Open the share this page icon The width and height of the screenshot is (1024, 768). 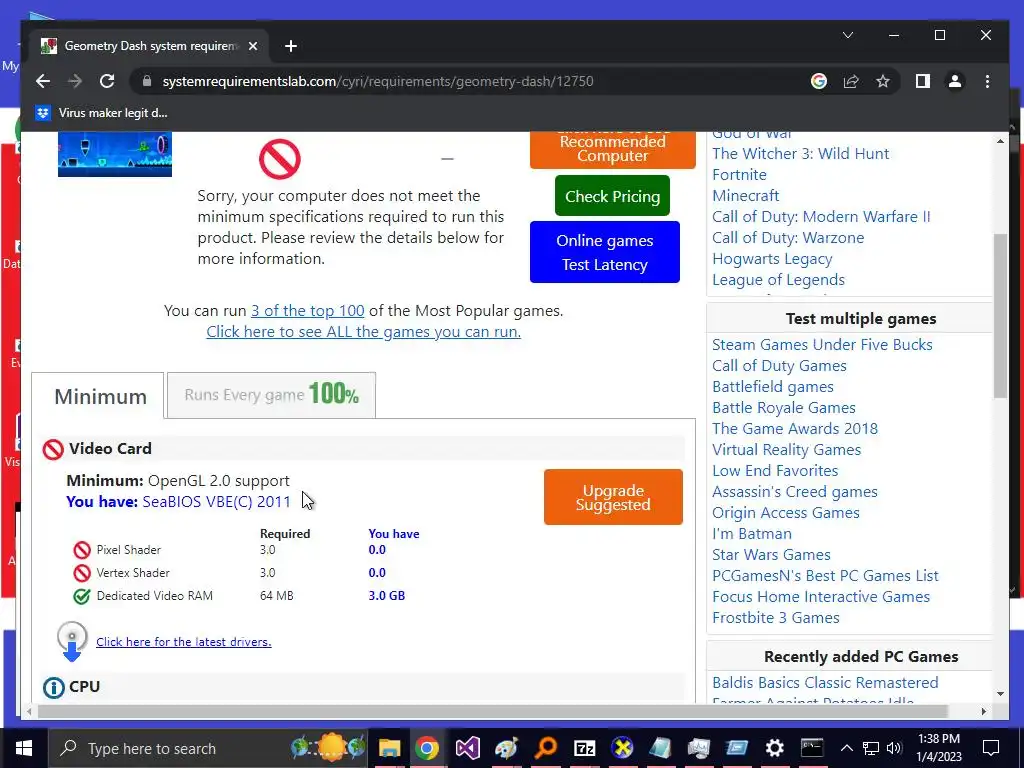(x=851, y=81)
